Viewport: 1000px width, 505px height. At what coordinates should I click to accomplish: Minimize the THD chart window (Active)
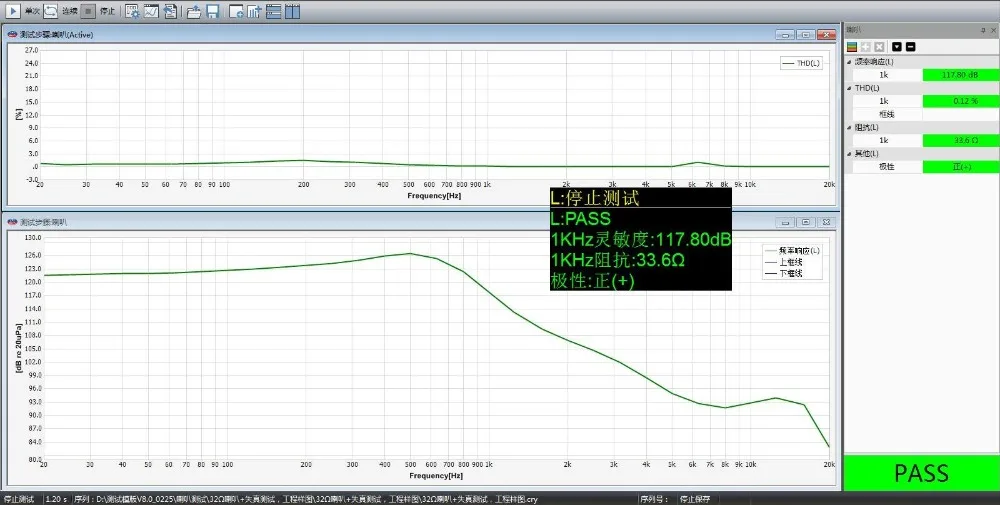click(x=785, y=35)
